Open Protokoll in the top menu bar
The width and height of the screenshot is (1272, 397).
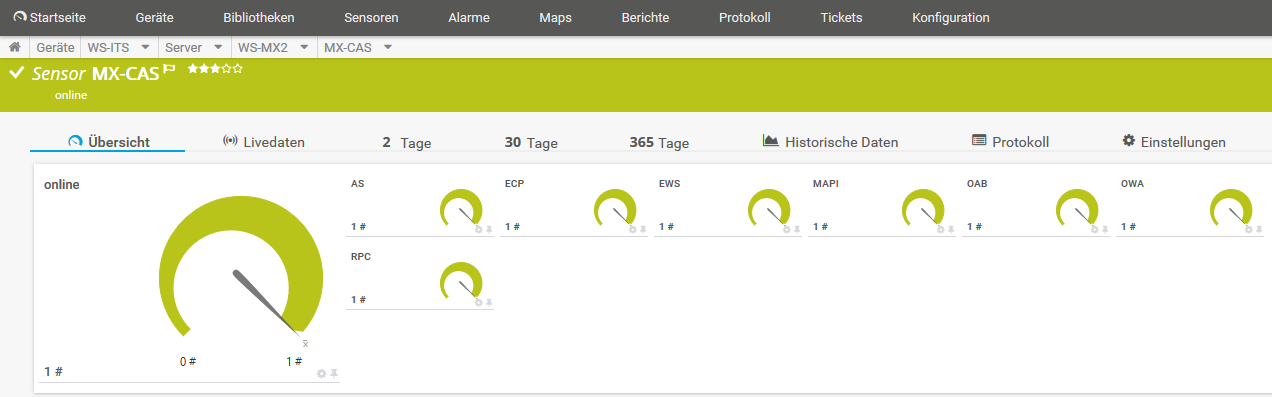(x=745, y=17)
